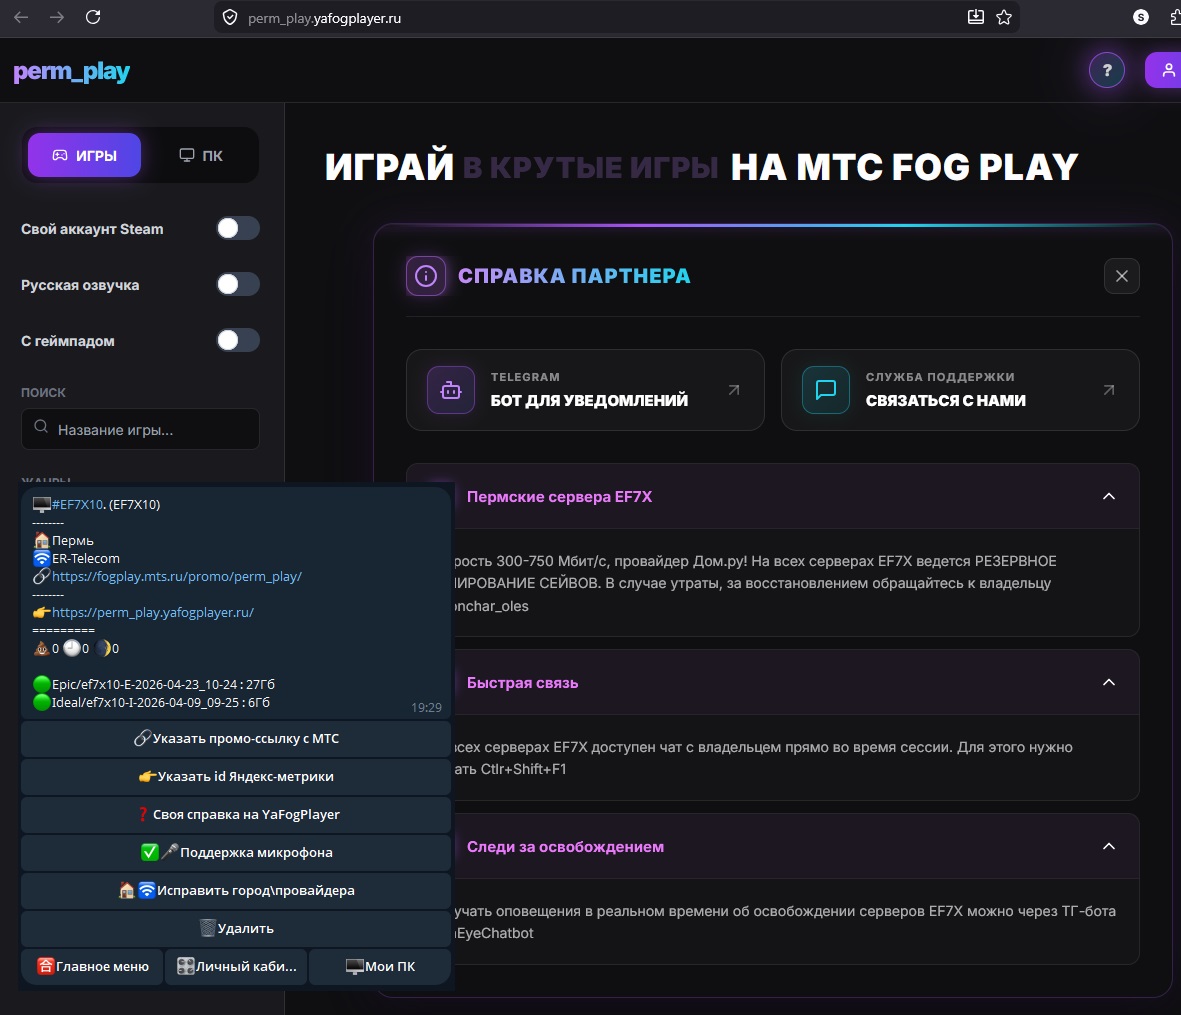Toggle Свой аккаунт Steam switch
This screenshot has width=1181, height=1015.
(238, 228)
